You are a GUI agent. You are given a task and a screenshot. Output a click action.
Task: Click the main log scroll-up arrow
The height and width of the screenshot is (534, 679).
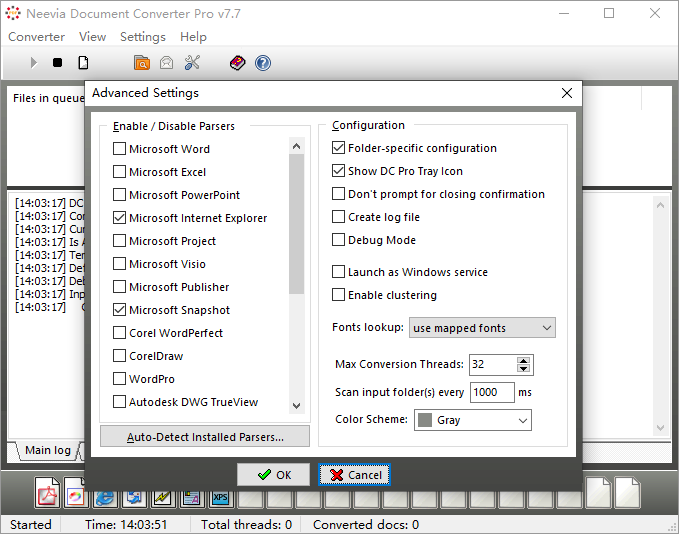[x=660, y=205]
